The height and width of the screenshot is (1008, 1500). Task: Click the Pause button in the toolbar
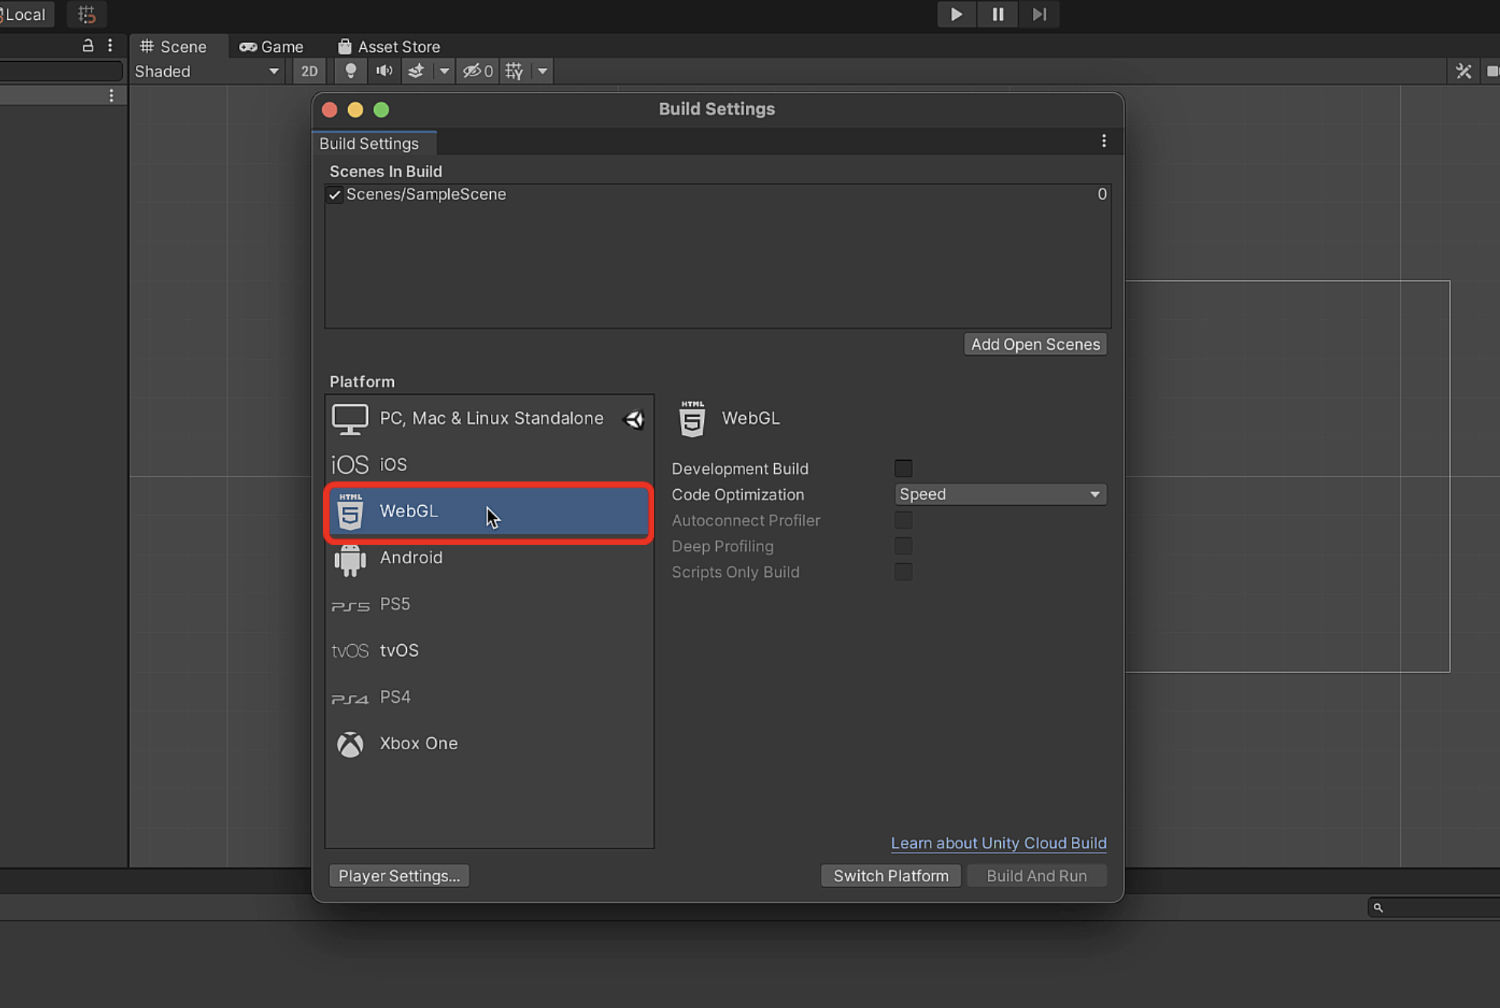point(998,14)
